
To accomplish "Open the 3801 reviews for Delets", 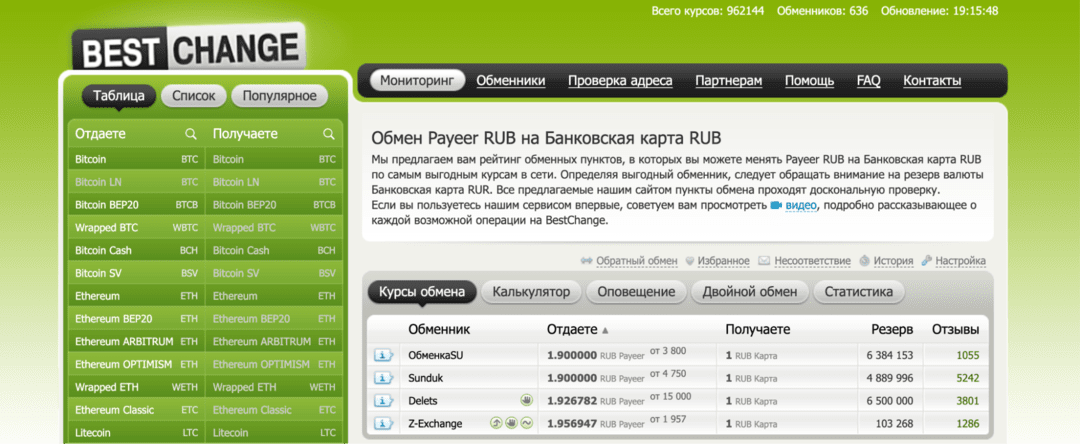I will 967,401.
